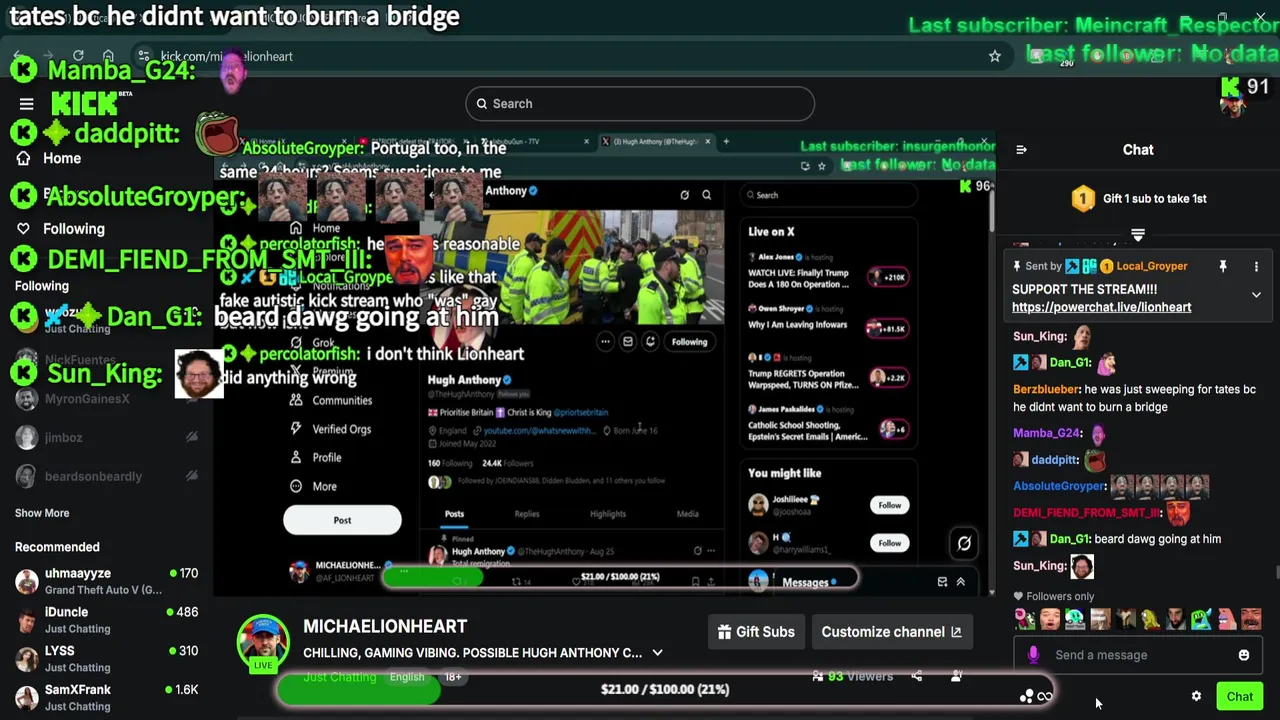Click the purple icon in message box
The width and height of the screenshot is (1280, 720).
click(x=1033, y=655)
